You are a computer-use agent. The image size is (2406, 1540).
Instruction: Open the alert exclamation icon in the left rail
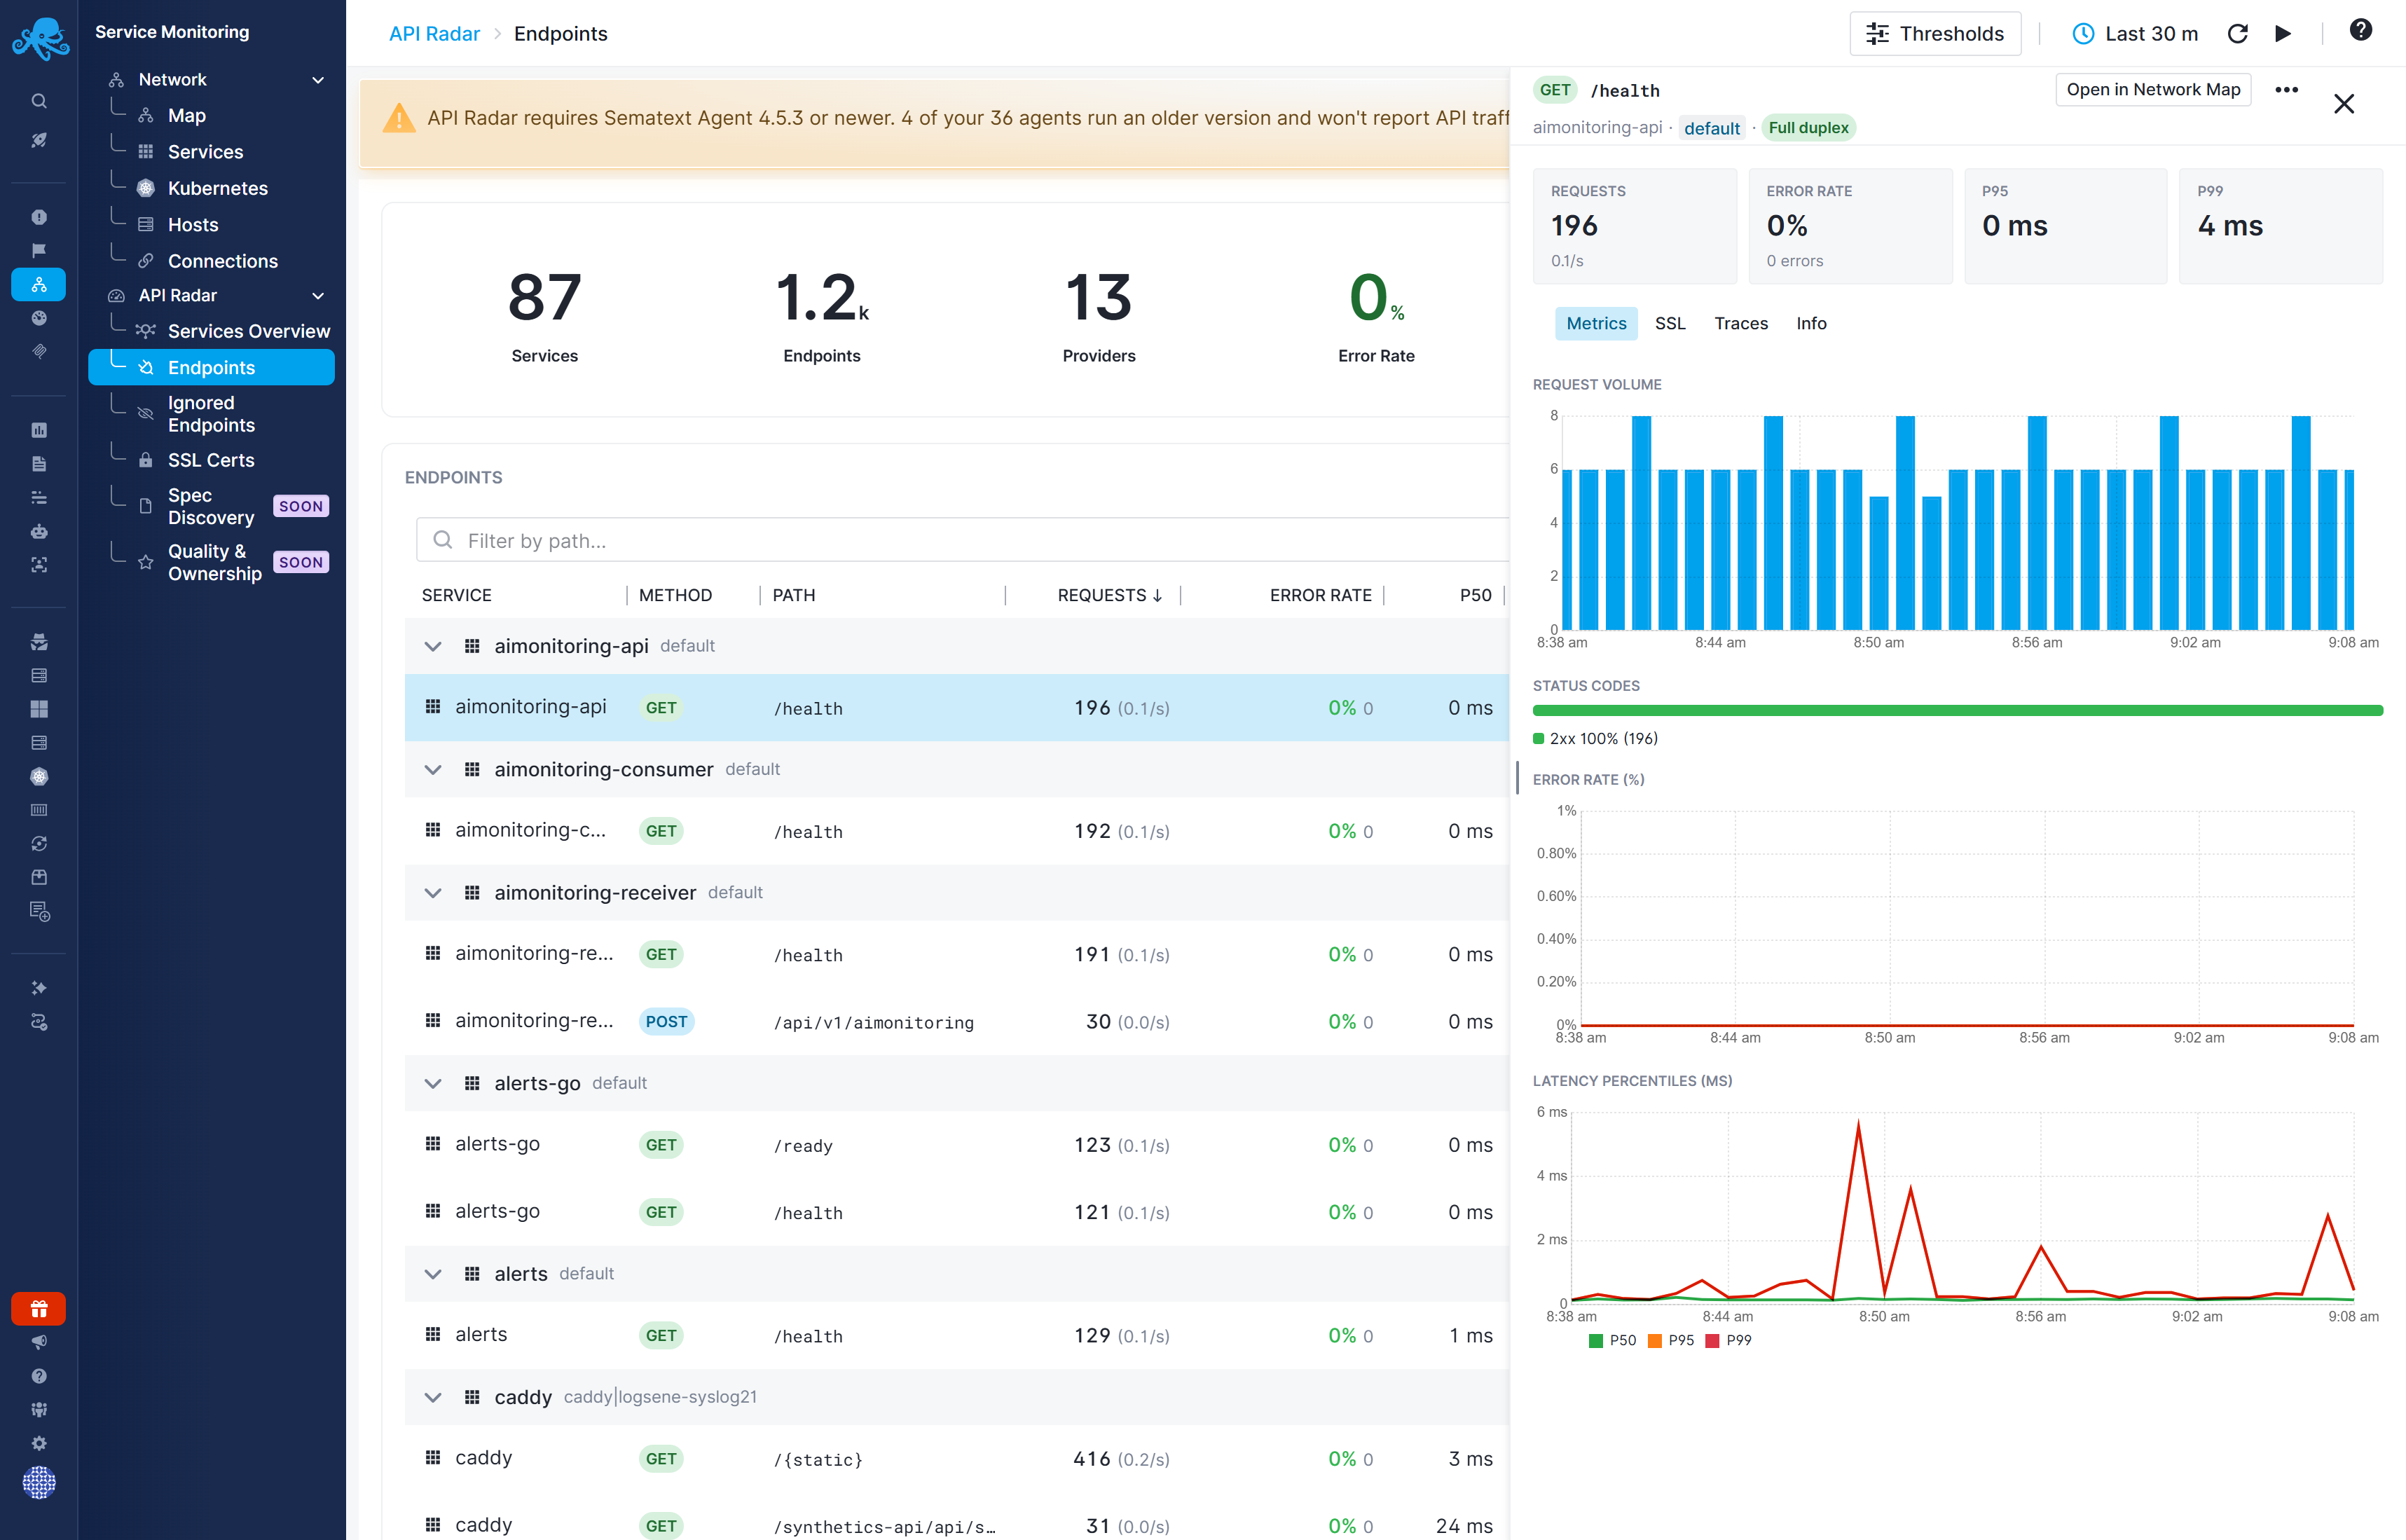39,217
